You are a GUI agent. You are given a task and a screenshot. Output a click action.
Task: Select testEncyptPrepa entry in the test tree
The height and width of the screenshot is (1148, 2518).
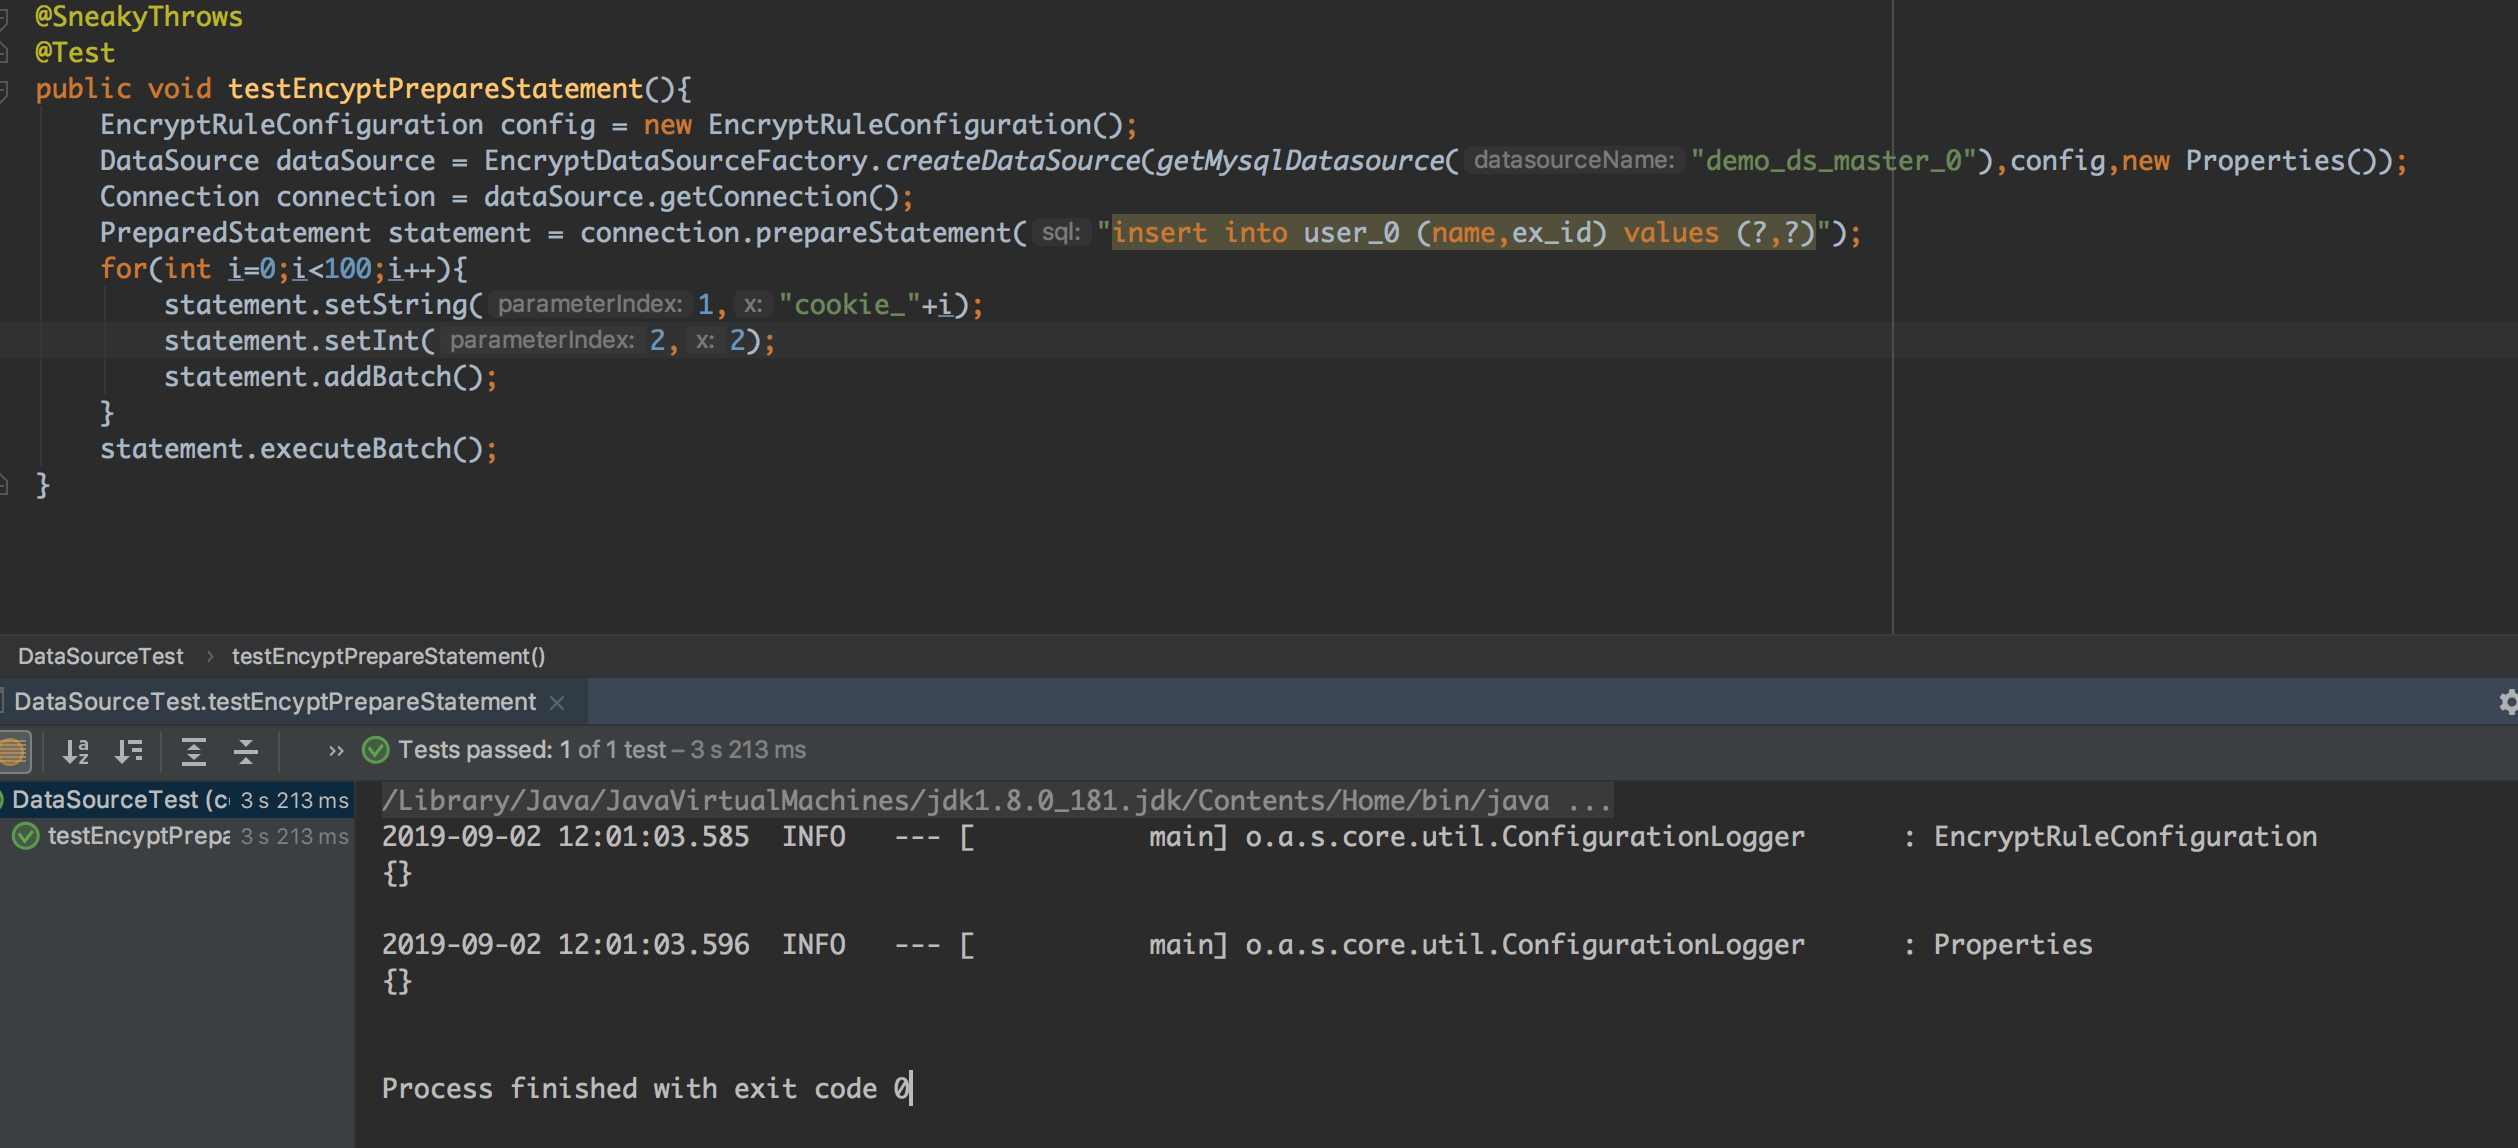(x=140, y=836)
